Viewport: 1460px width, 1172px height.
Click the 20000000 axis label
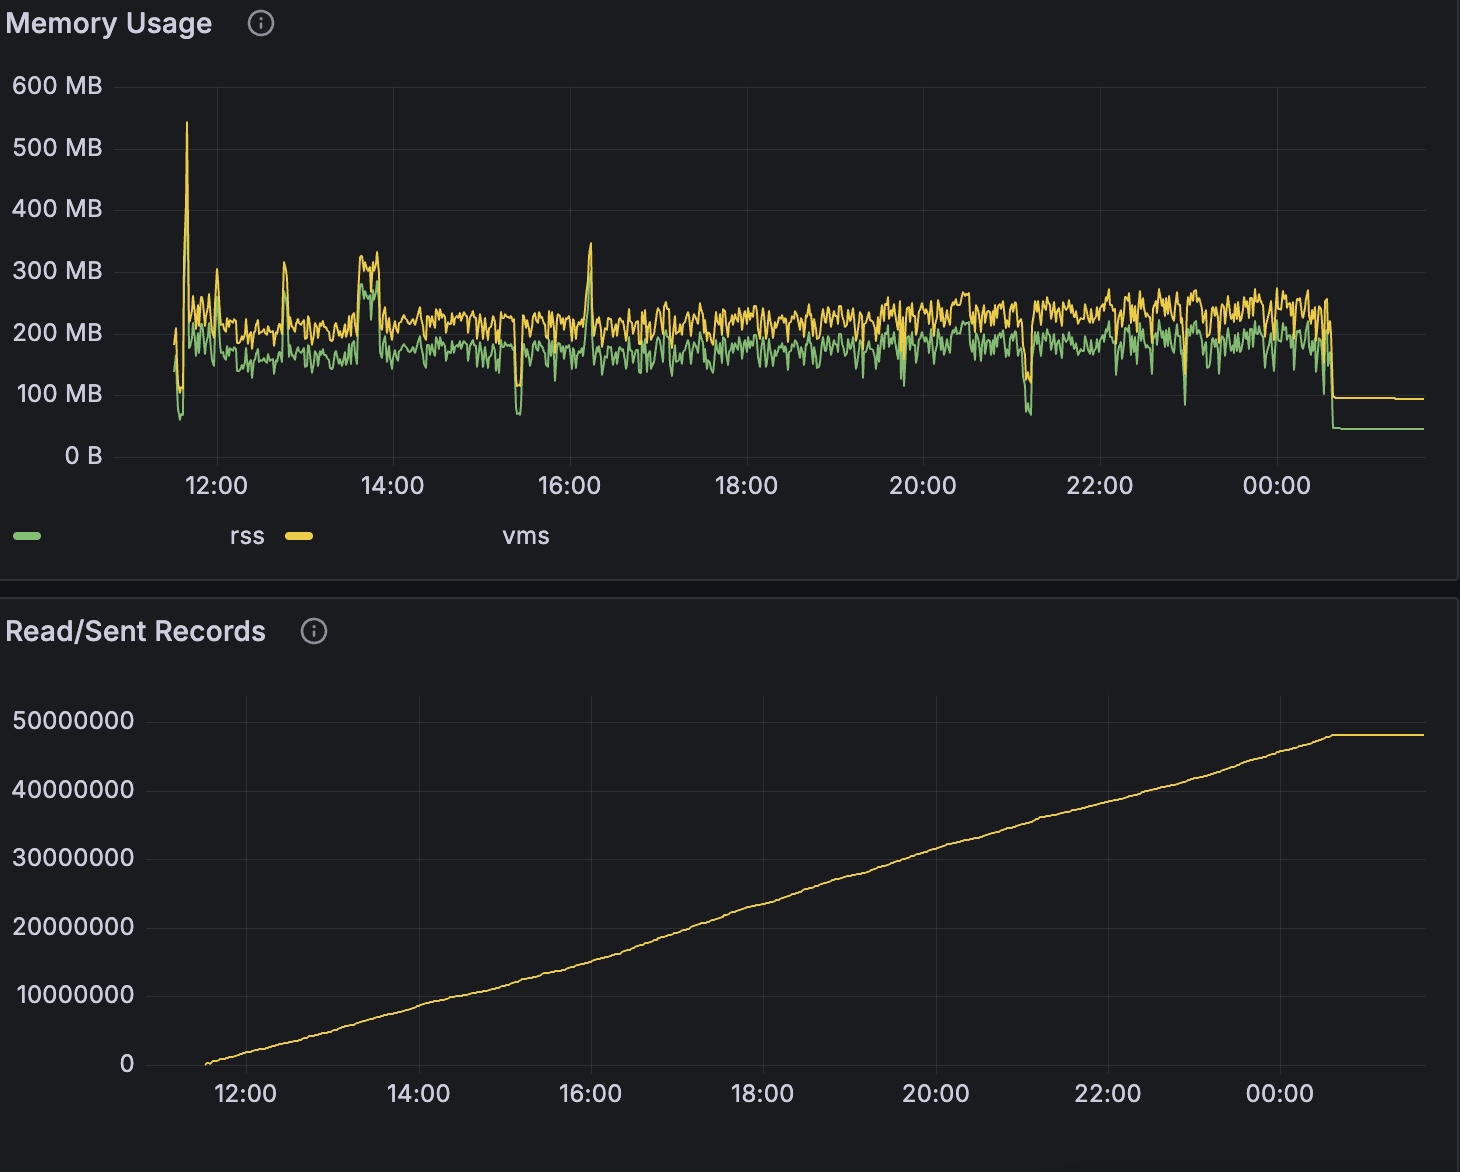point(73,927)
